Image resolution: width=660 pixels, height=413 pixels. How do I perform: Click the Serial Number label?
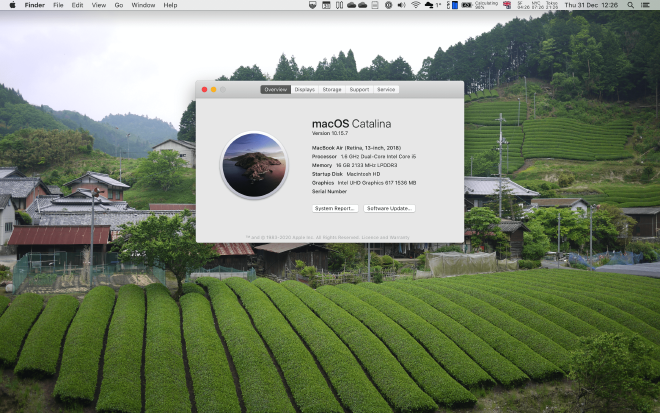pos(329,191)
